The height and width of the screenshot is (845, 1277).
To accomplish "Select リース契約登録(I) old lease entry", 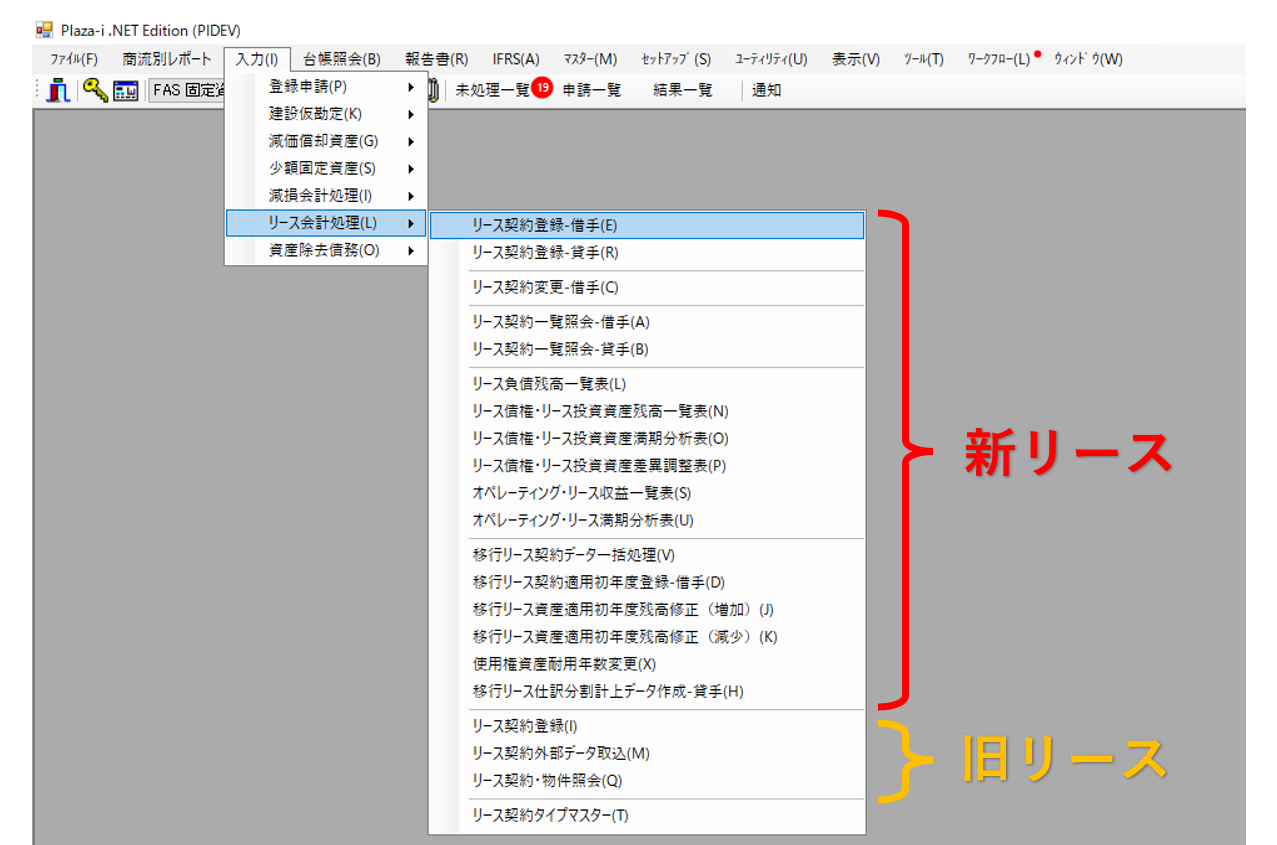I will 647,726.
